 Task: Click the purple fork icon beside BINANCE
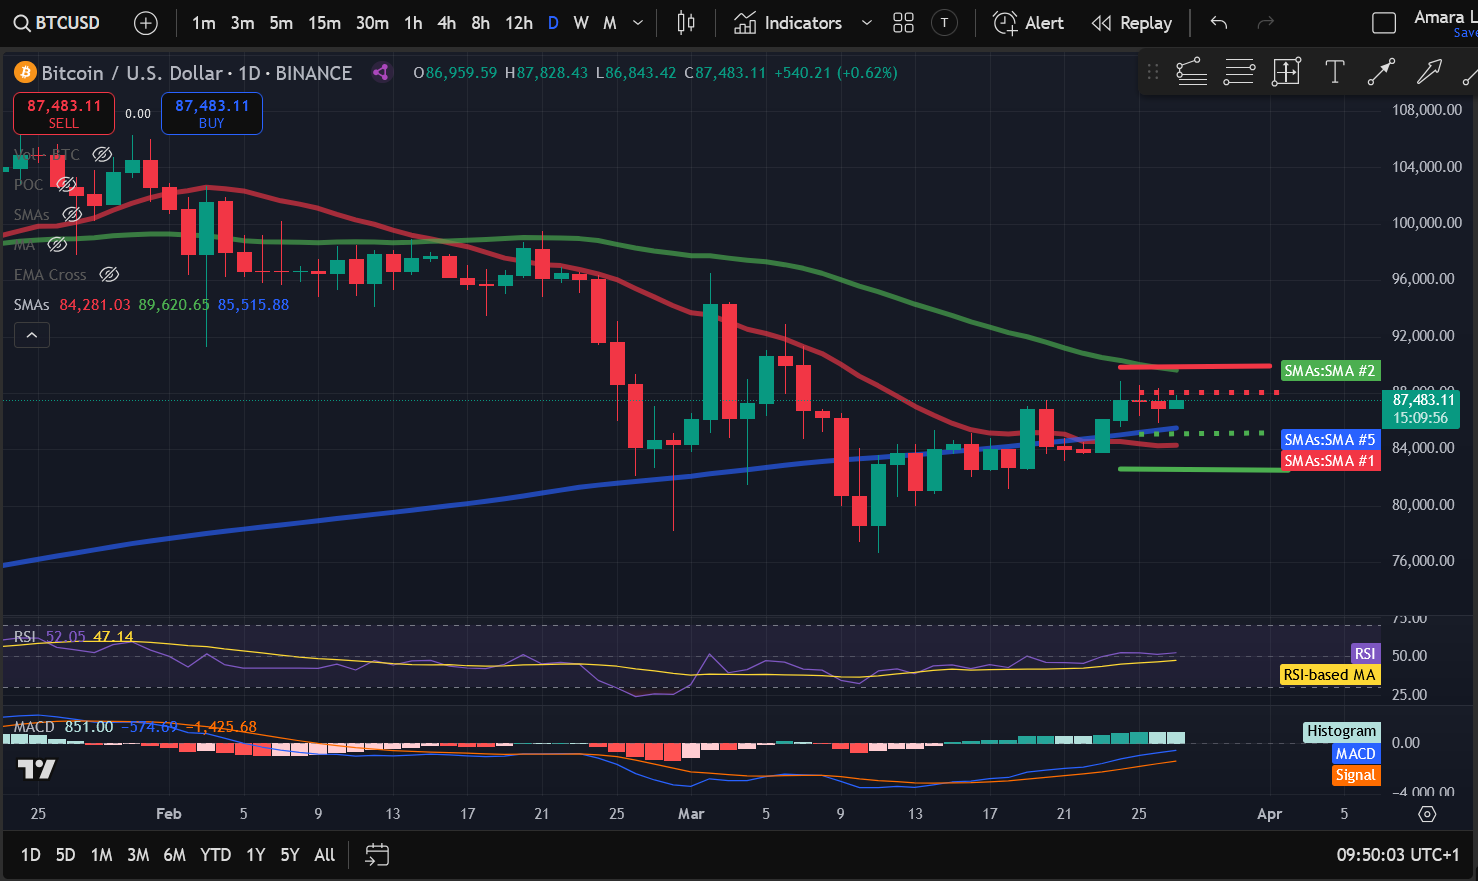[381, 72]
